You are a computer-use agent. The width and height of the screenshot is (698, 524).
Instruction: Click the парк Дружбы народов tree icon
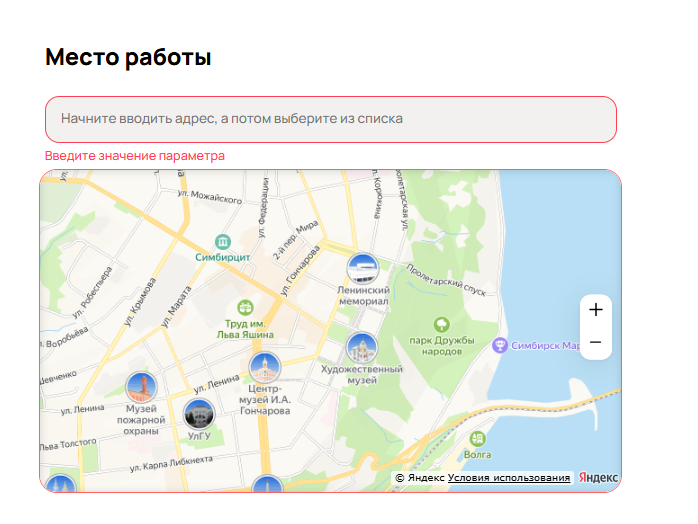pos(442,324)
